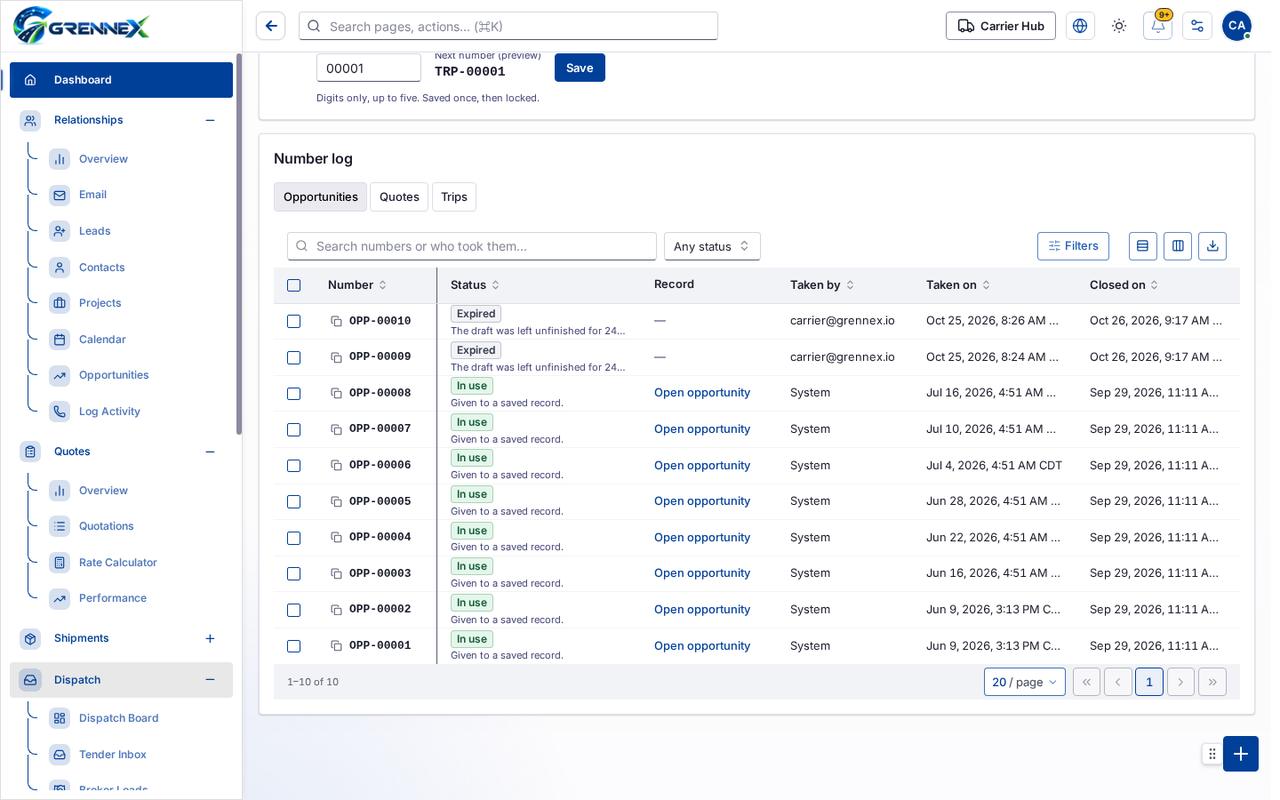The width and height of the screenshot is (1280, 800).
Task: Copy number OPP-00001 with copy icon
Action: [x=336, y=646]
